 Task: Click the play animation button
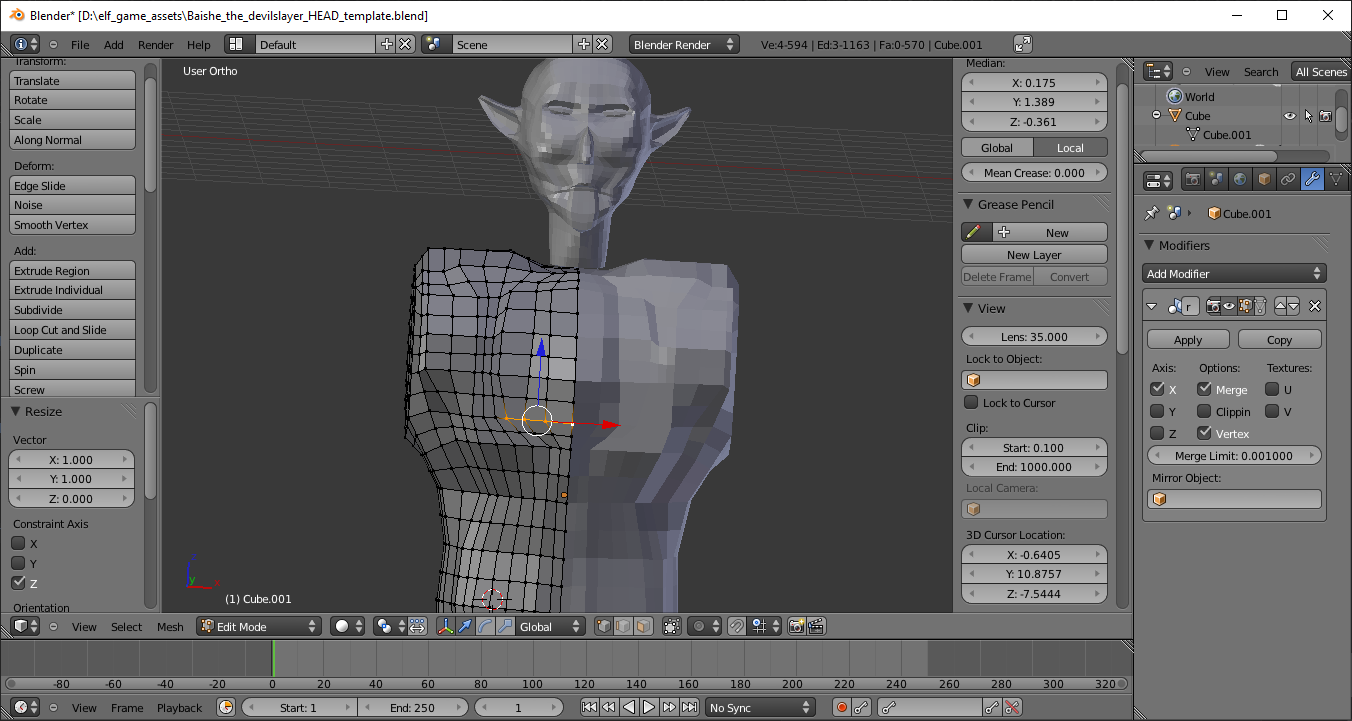click(648, 708)
